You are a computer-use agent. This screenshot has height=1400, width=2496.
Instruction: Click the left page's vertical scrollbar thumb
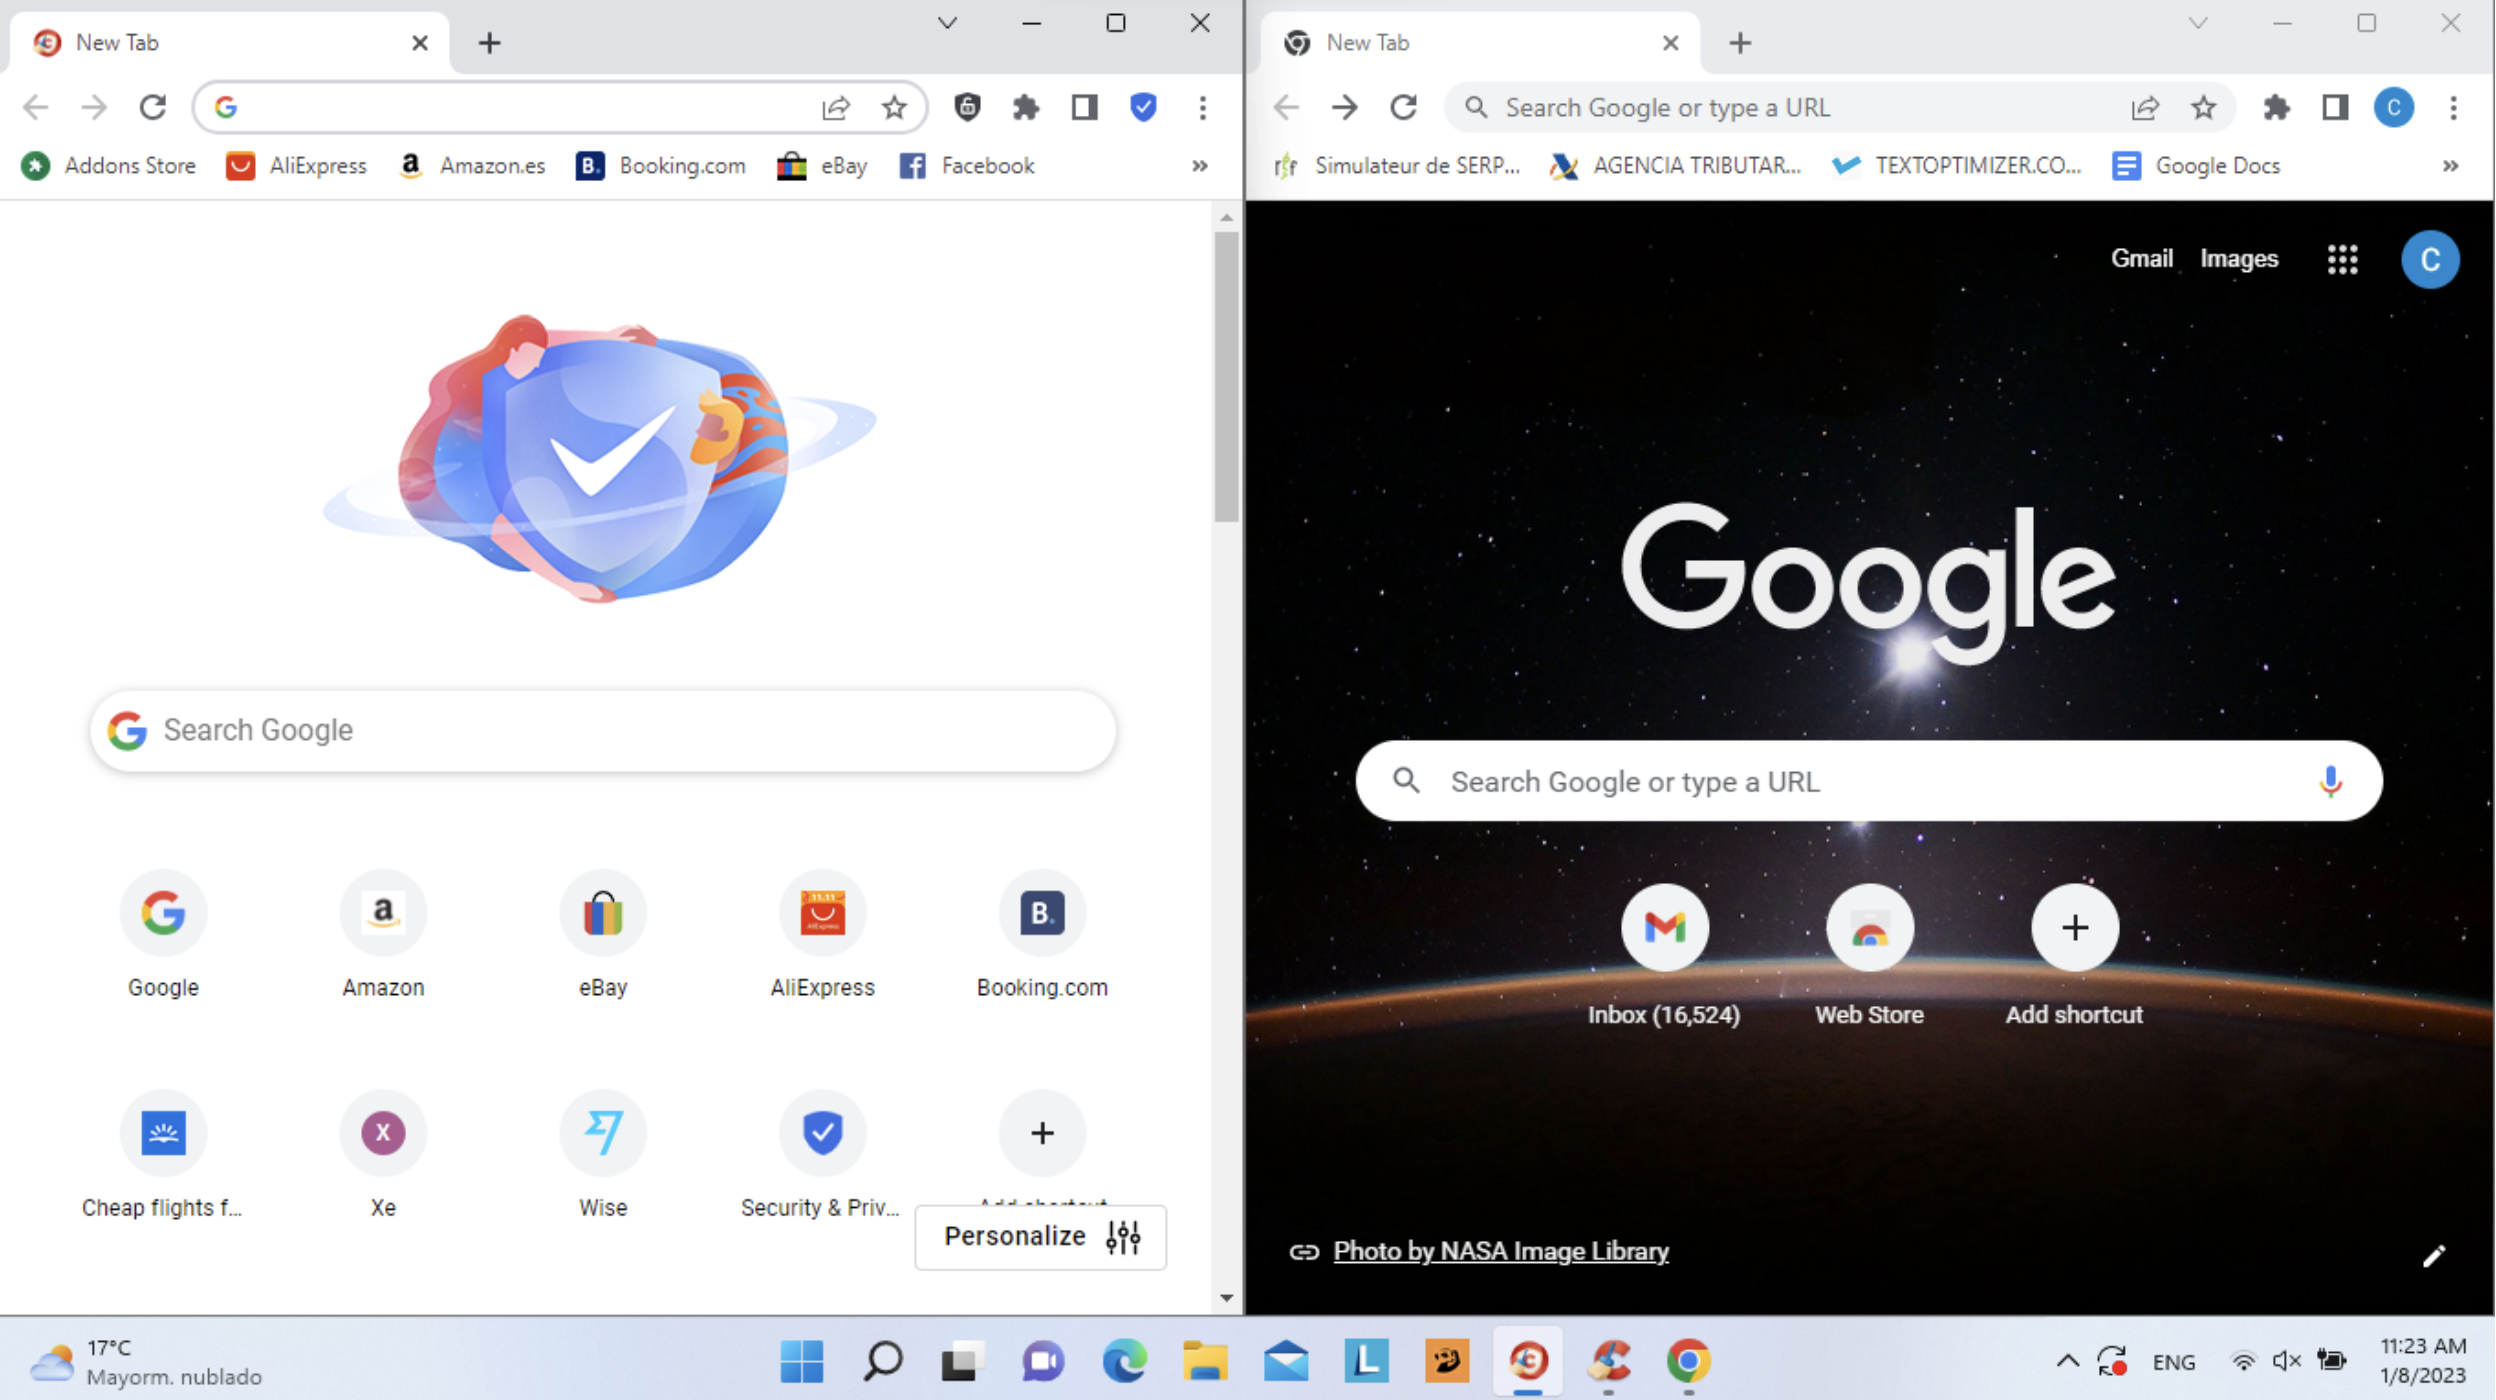click(1226, 376)
